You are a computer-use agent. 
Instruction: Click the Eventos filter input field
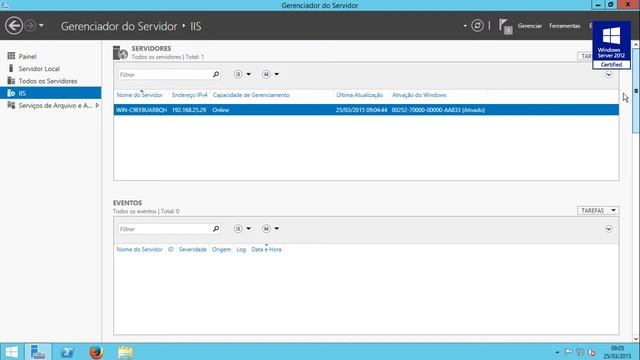[x=164, y=229]
